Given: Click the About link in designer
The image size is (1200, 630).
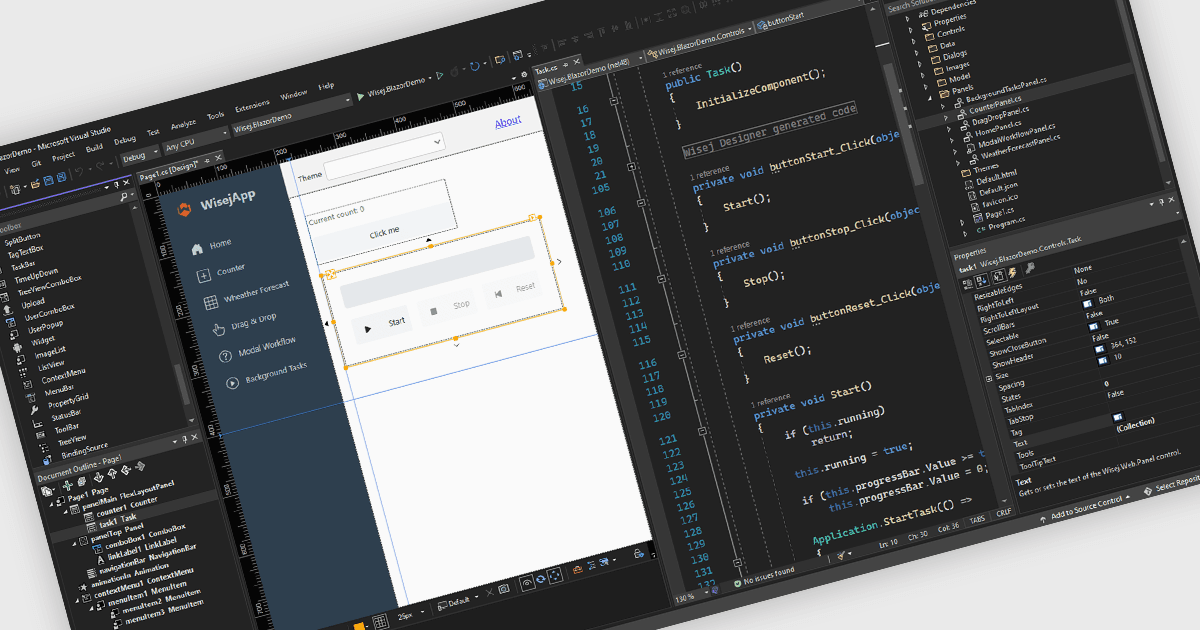Looking at the screenshot, I should [508, 121].
